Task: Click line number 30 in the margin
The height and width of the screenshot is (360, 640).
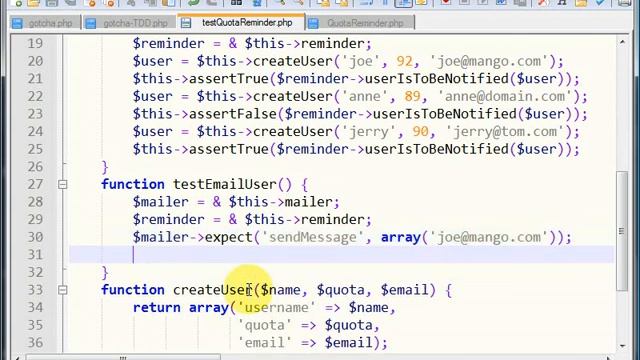Action: [35, 237]
